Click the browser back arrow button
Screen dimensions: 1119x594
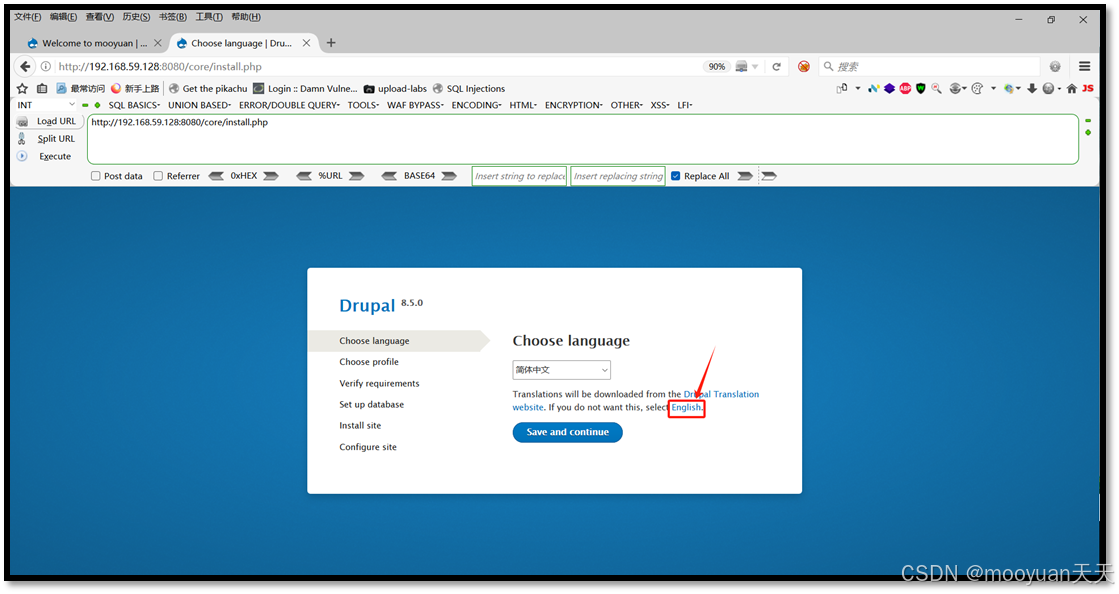pos(26,66)
